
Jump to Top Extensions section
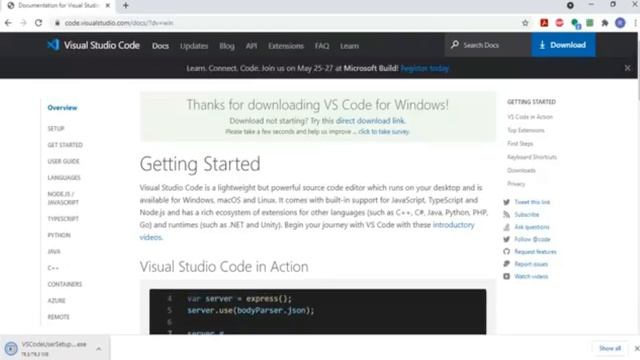pos(526,130)
